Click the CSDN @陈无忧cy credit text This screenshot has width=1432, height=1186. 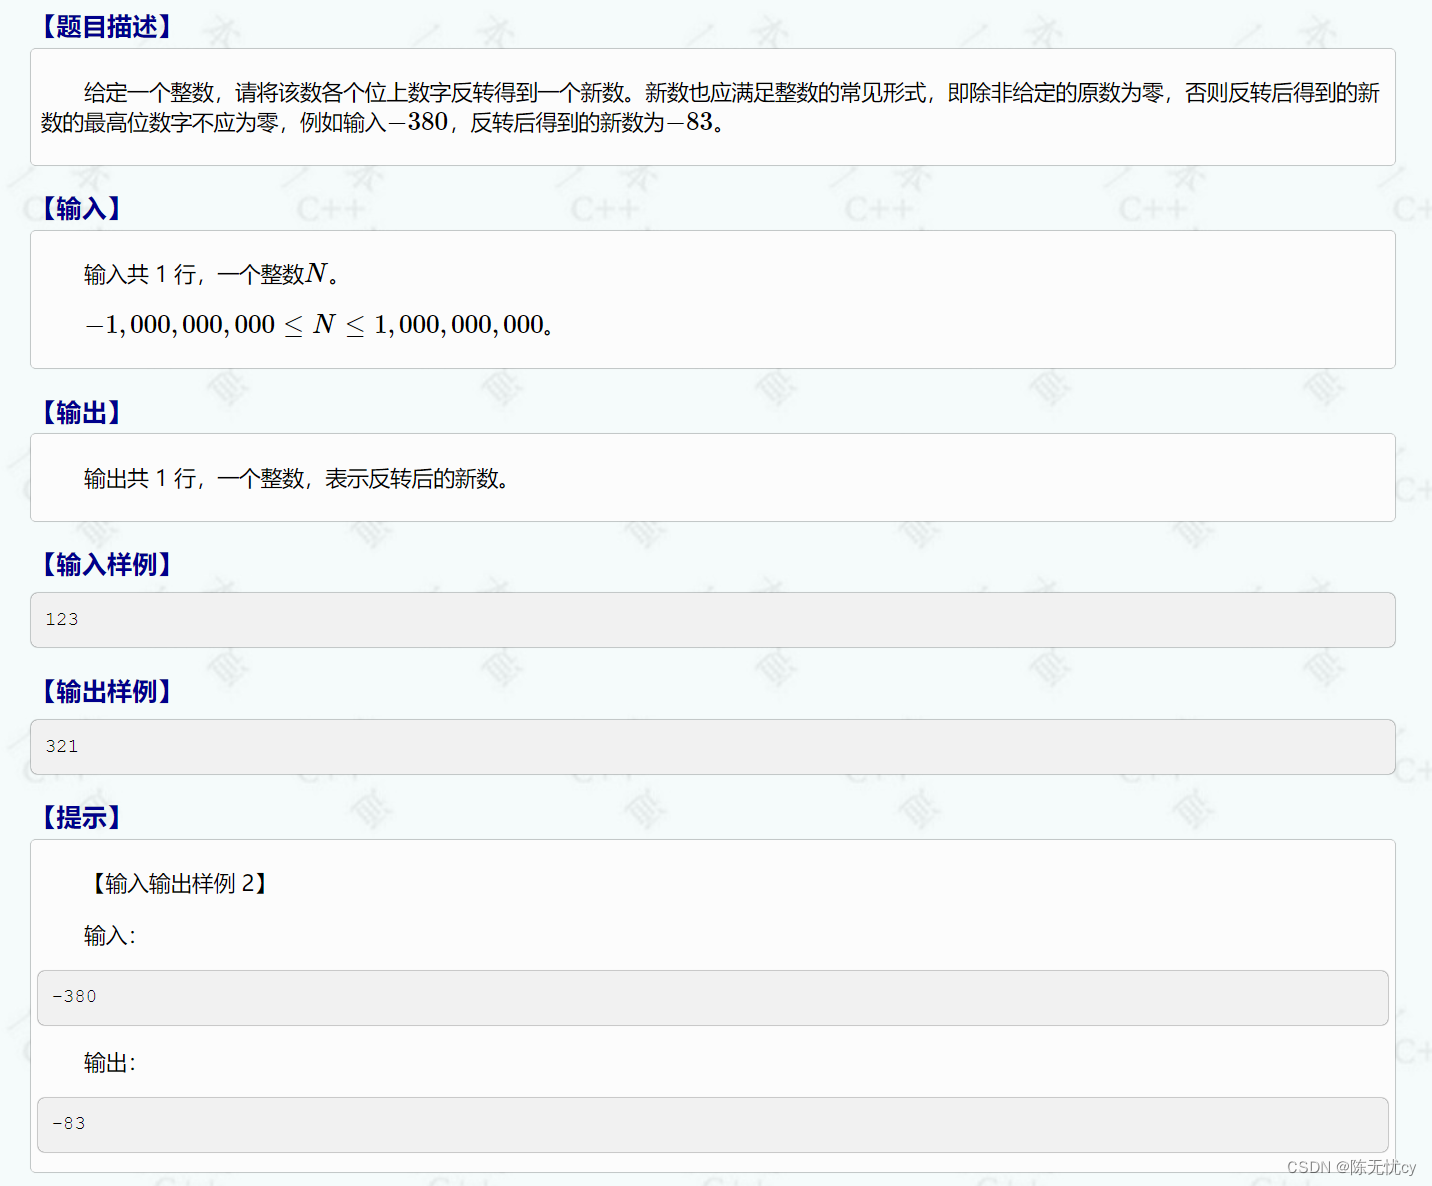coord(1351,1167)
